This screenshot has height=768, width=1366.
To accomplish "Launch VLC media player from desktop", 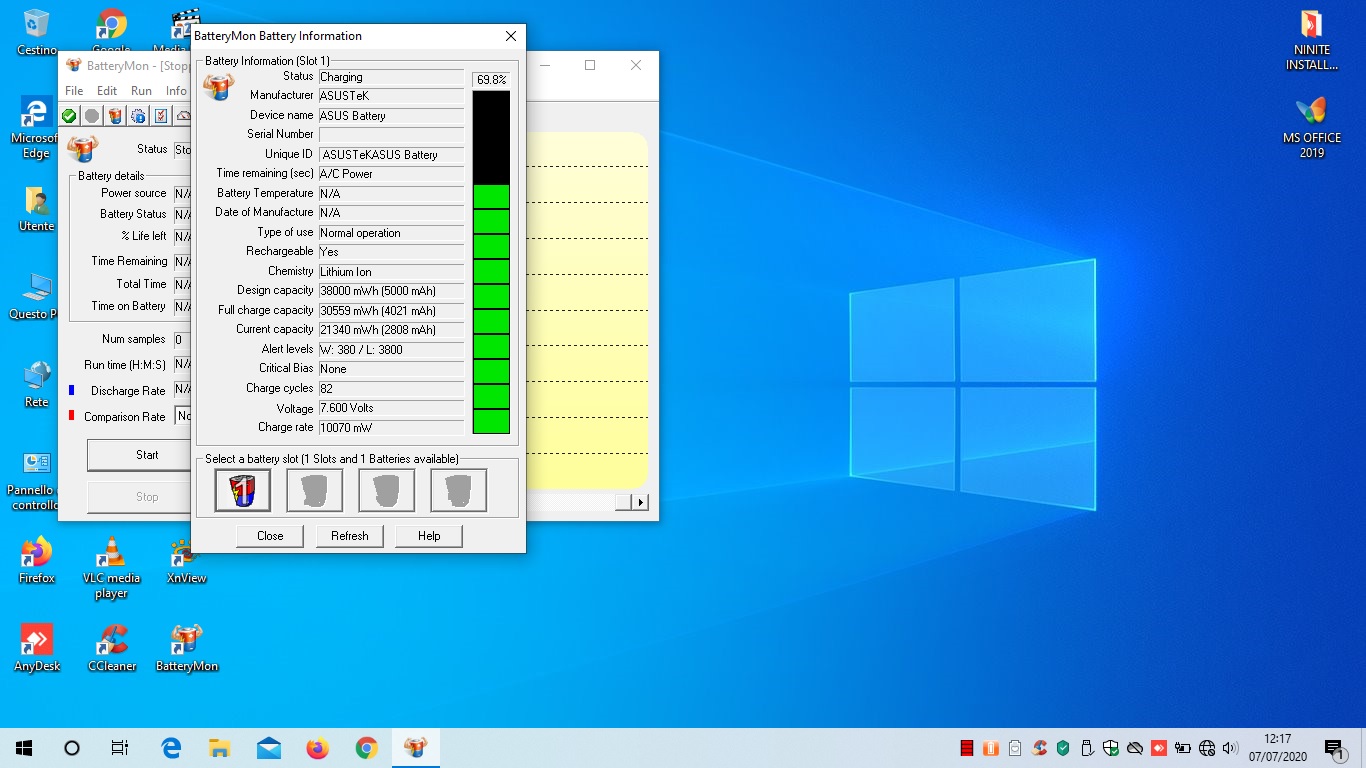I will 111,567.
